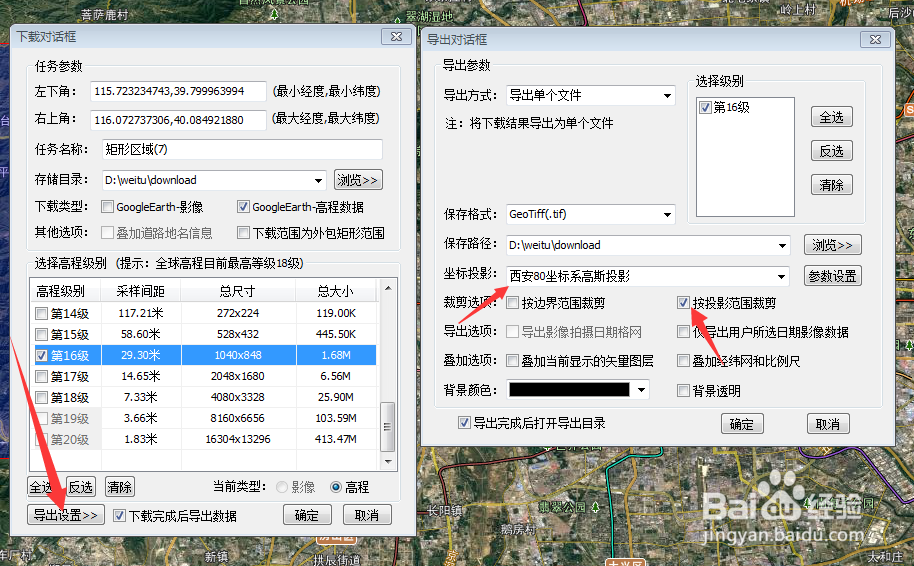Tick the 第15级 elevation level checkbox

point(41,335)
